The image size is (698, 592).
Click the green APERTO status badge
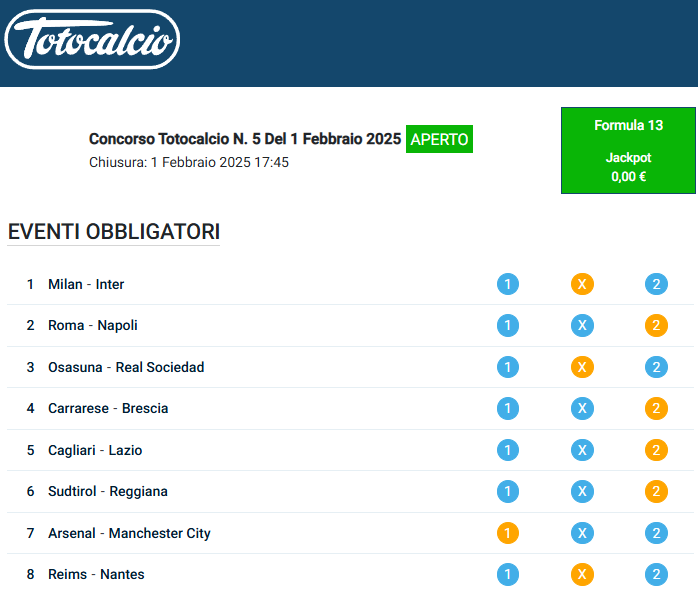click(439, 139)
